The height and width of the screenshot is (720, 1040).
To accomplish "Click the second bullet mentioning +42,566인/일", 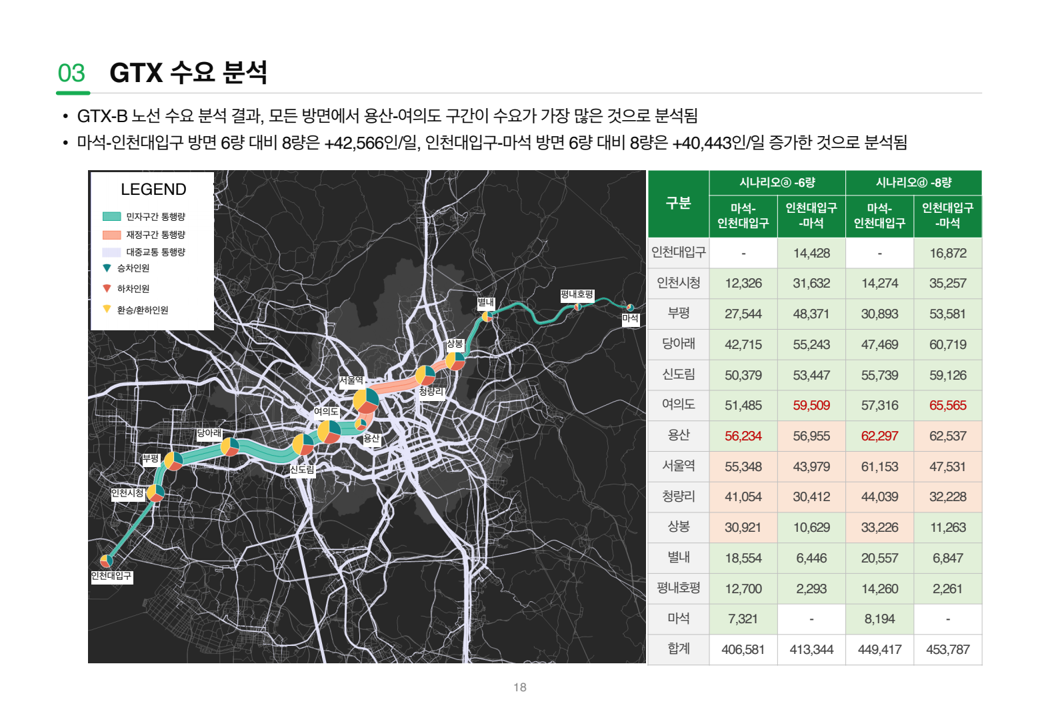I will tap(492, 143).
